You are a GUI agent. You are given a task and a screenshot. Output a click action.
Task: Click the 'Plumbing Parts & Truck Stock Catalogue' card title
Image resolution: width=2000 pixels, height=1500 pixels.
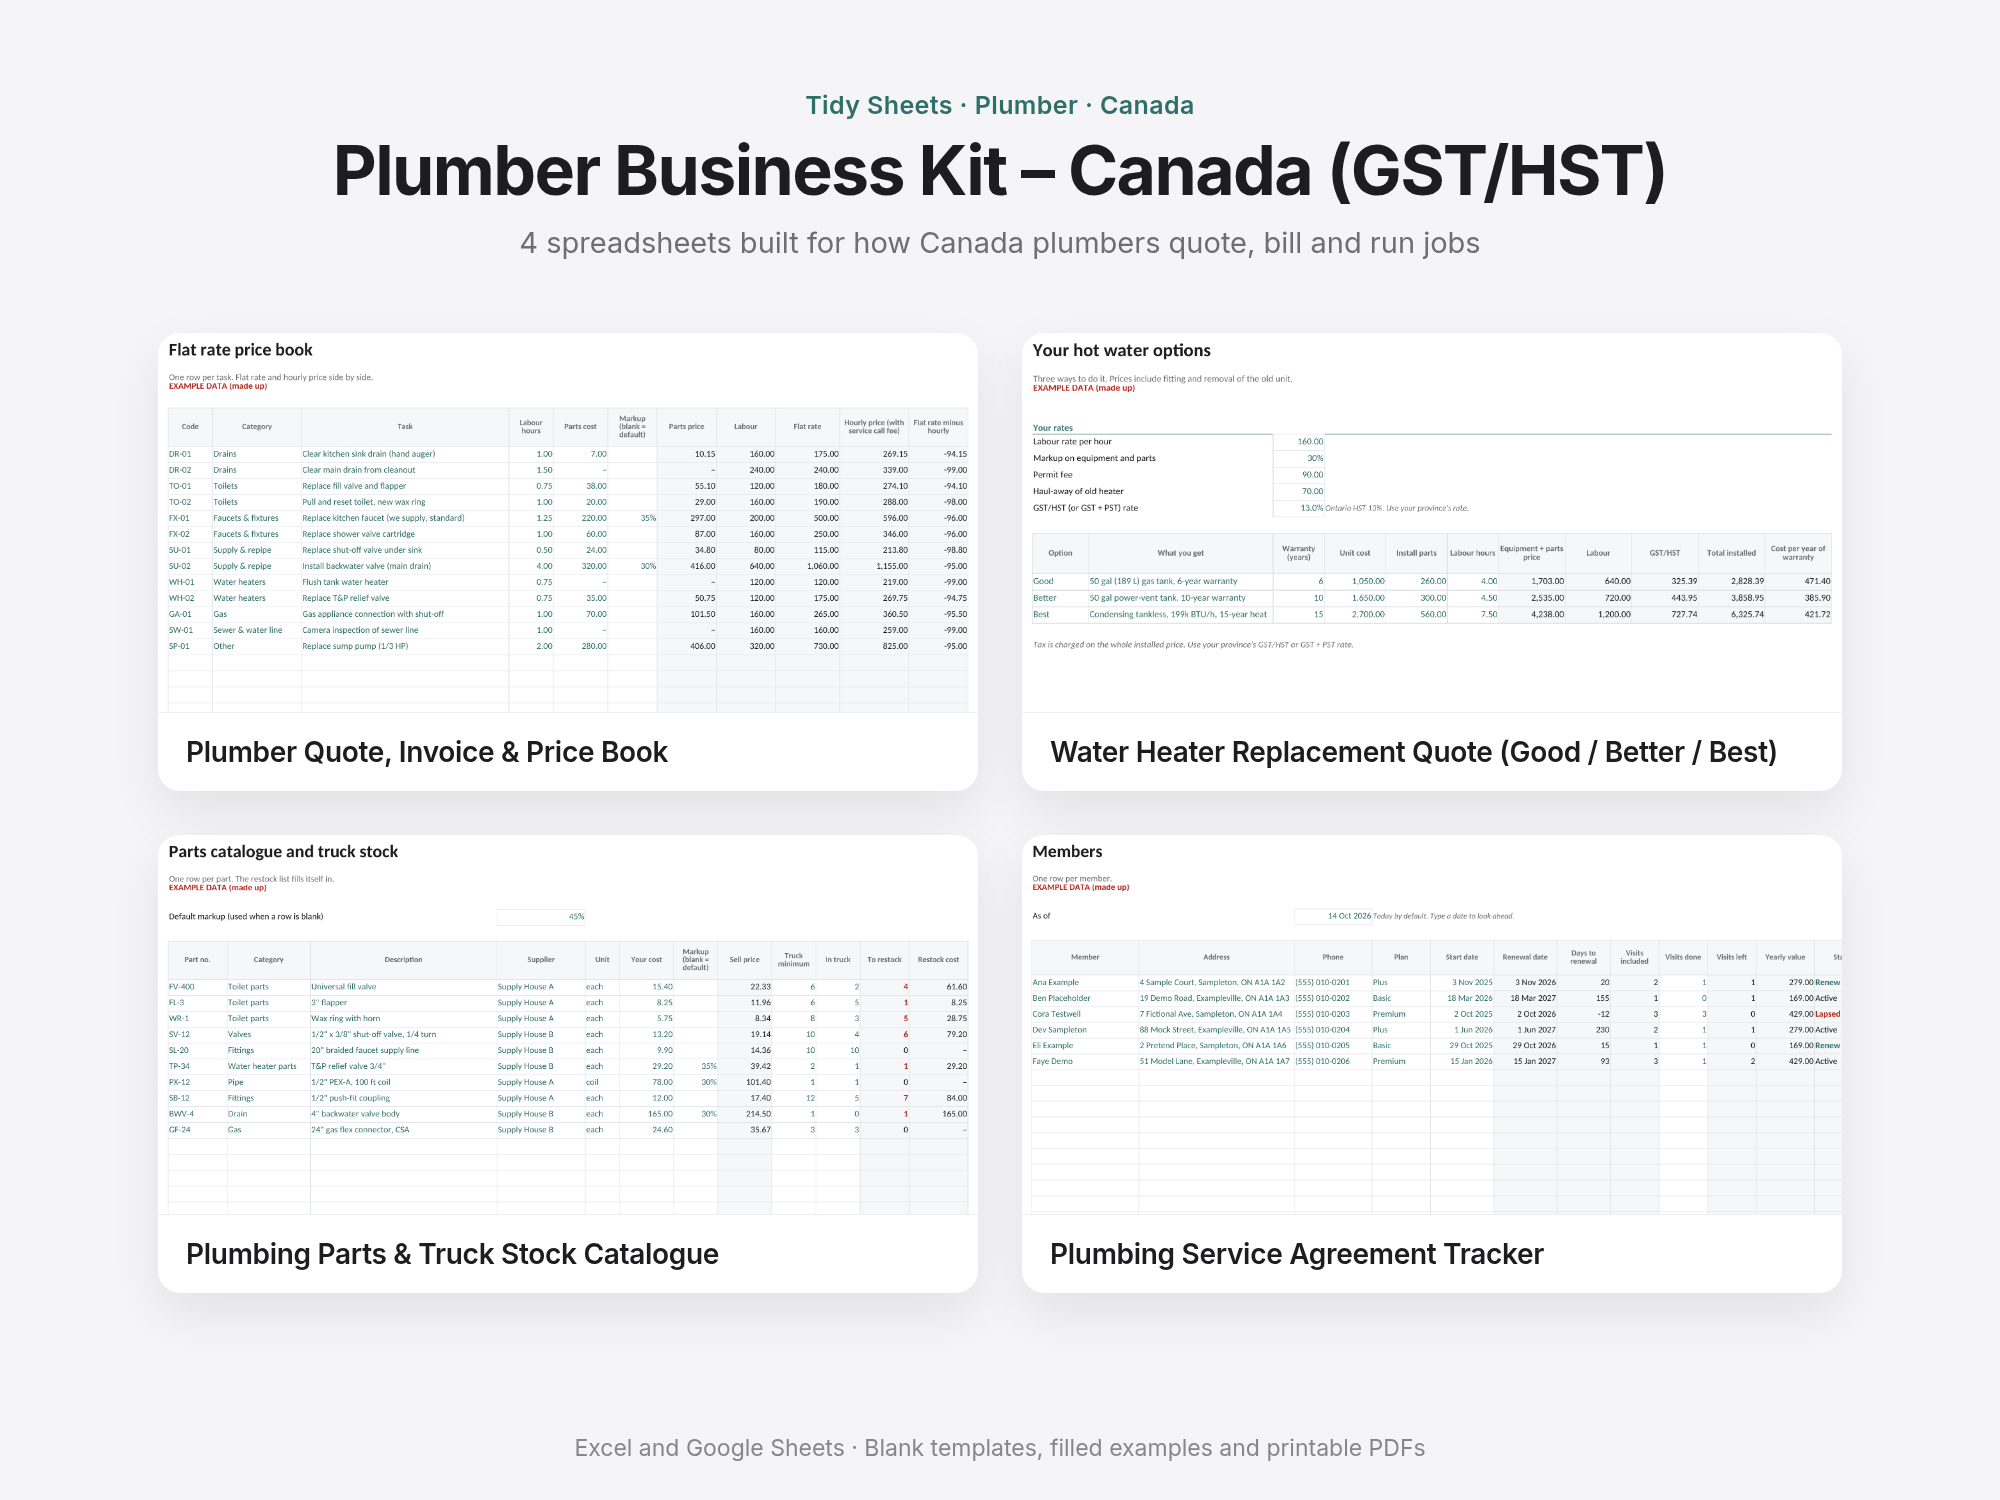[452, 1254]
